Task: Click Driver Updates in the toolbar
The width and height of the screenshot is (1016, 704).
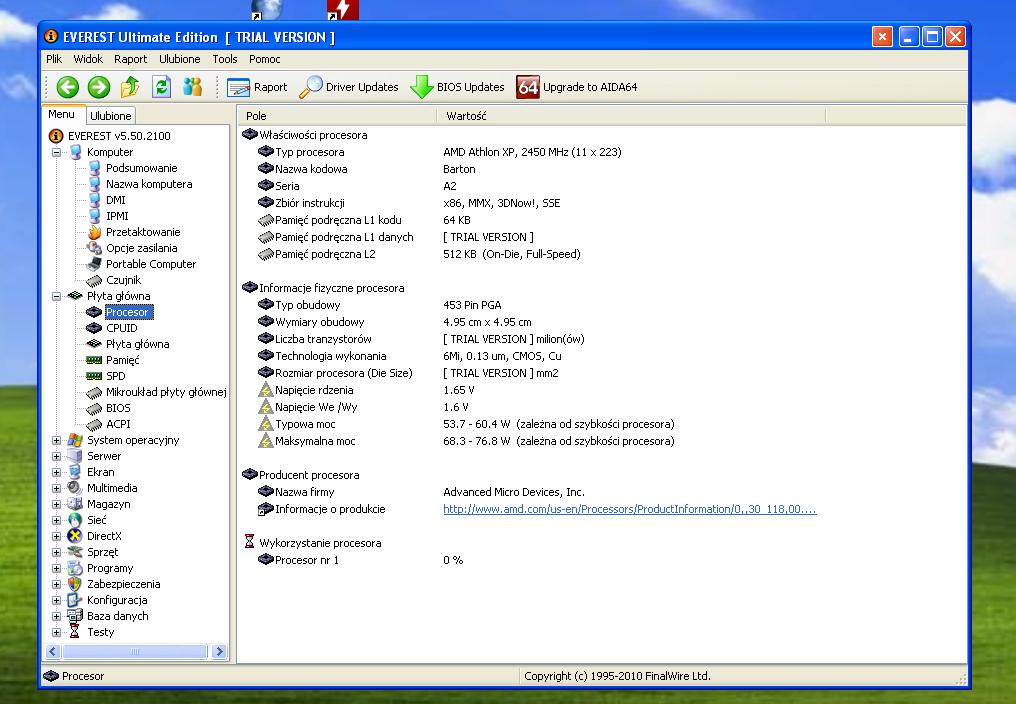Action: pos(349,87)
